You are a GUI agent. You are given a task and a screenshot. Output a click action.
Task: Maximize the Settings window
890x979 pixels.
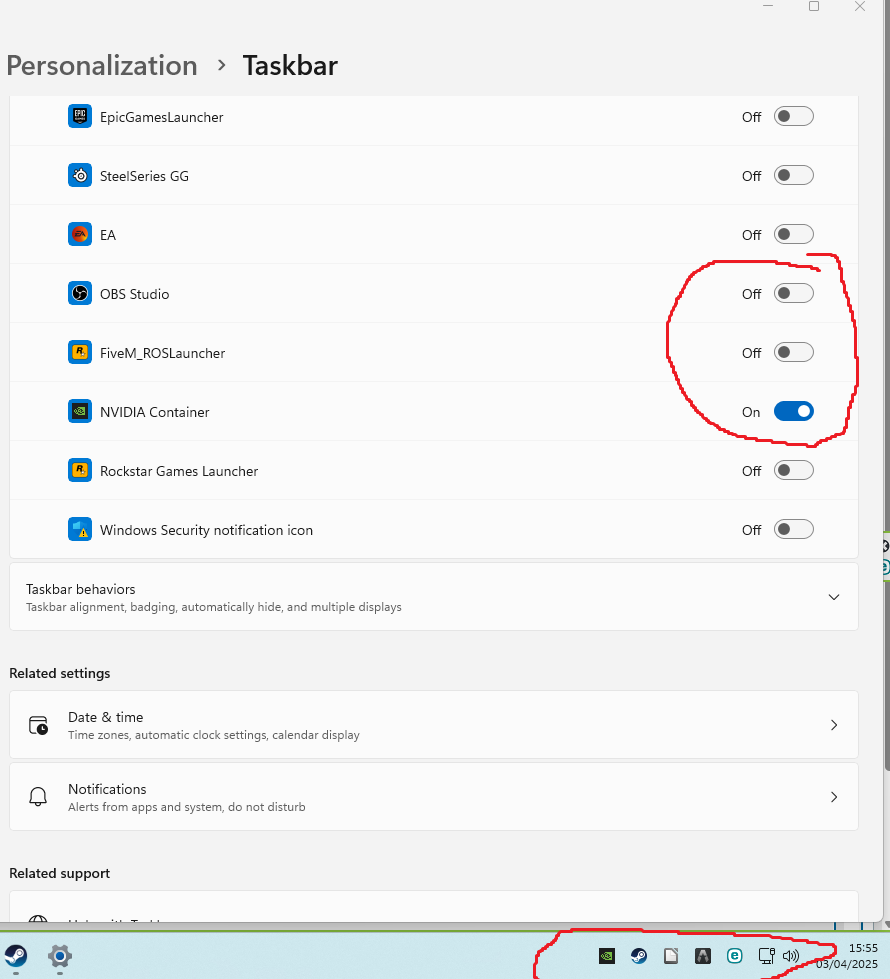point(814,6)
